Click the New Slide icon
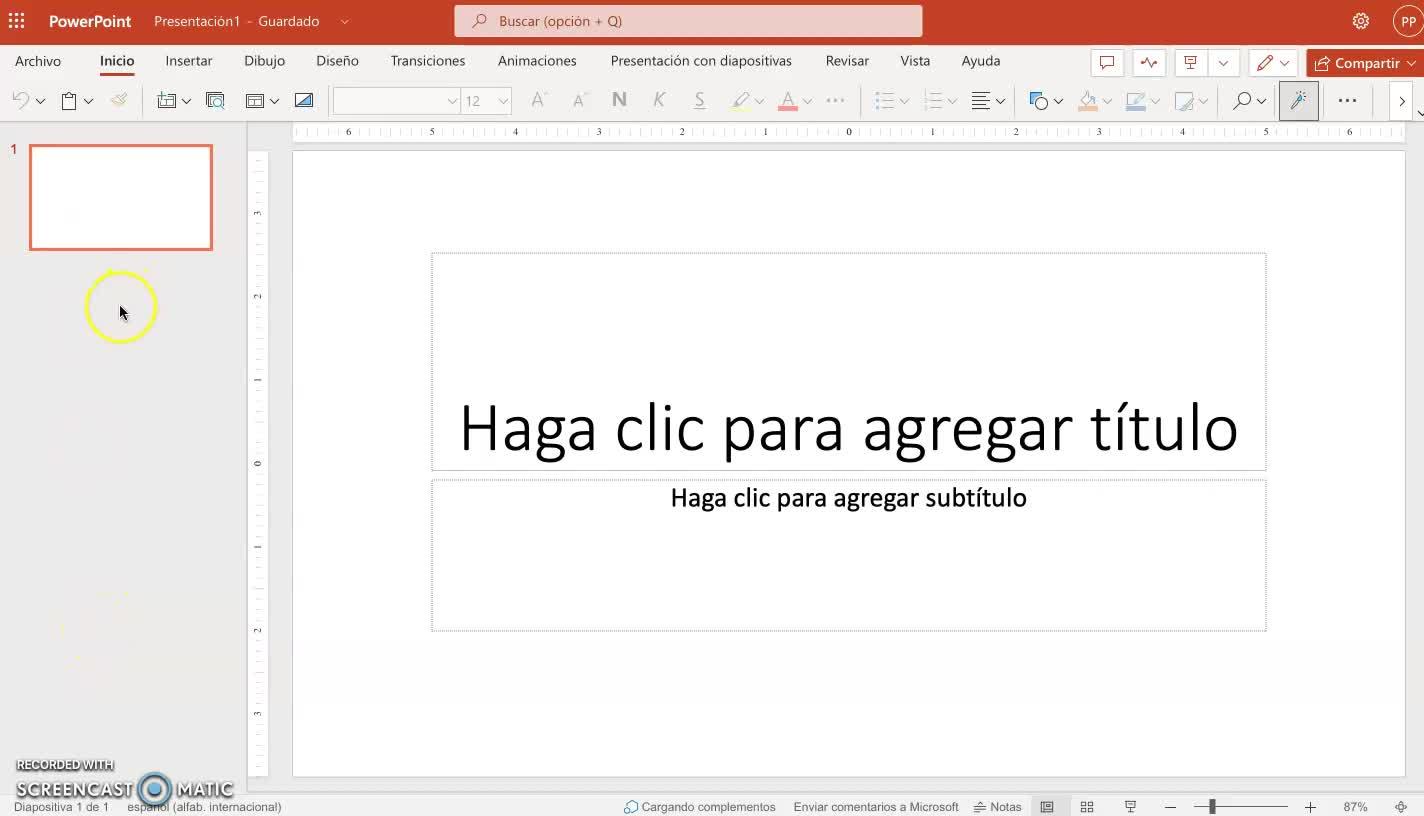Screen dimensions: 1424x816 (166, 100)
